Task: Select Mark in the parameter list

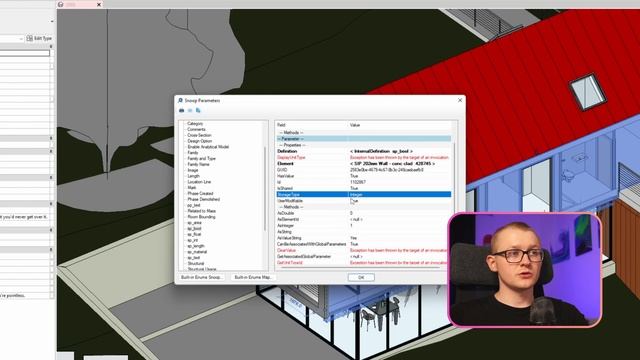Action: point(192,188)
